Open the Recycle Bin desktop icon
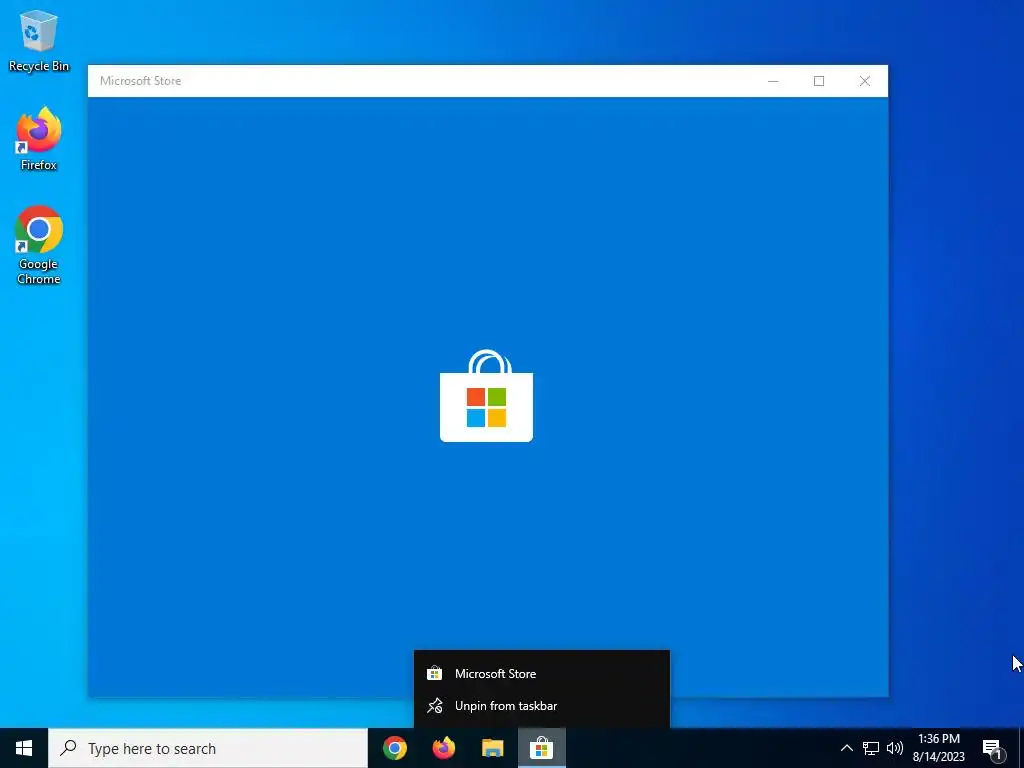 (x=39, y=40)
